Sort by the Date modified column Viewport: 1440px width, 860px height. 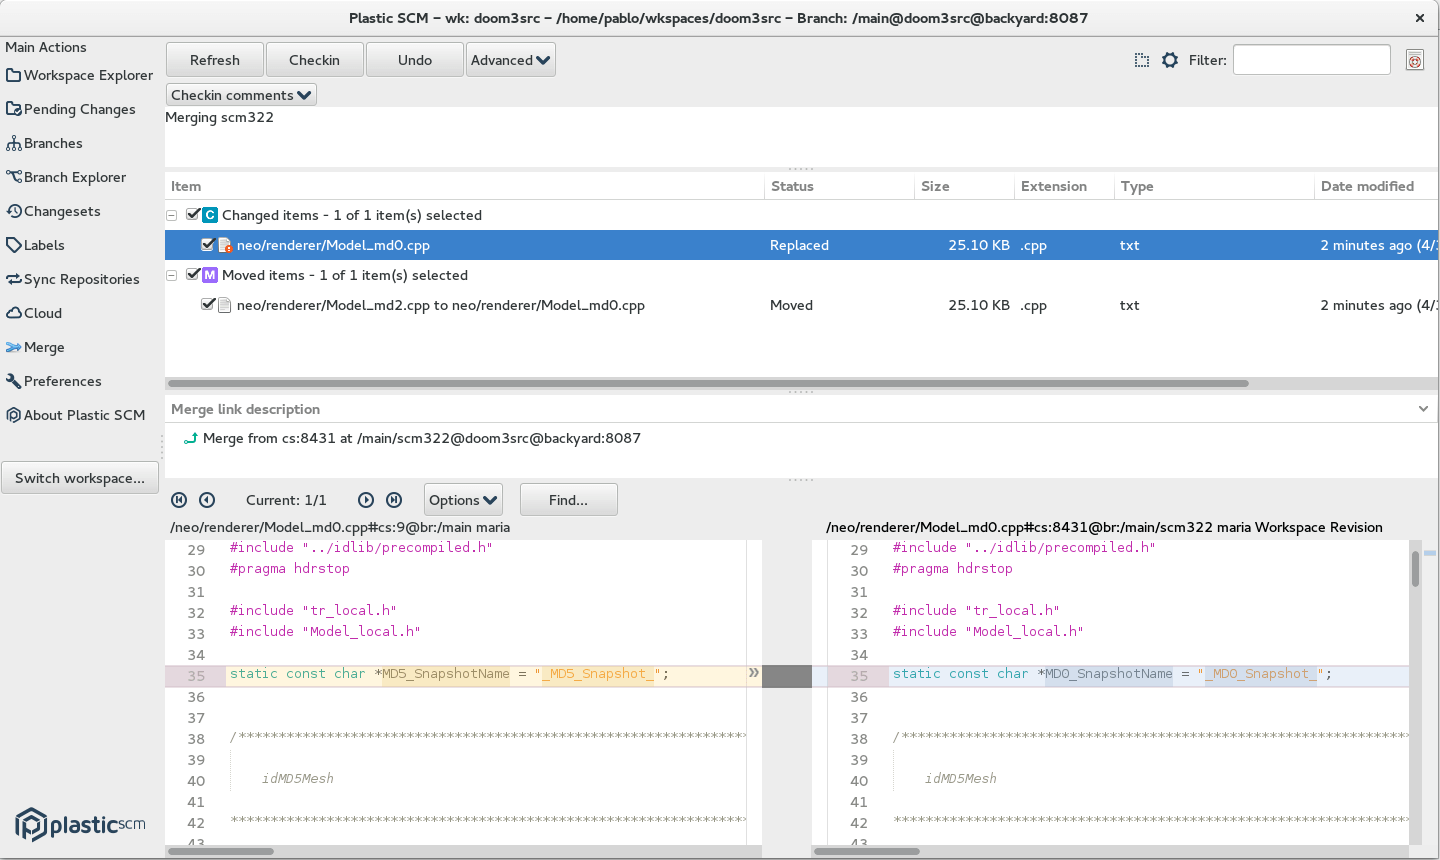1376,186
